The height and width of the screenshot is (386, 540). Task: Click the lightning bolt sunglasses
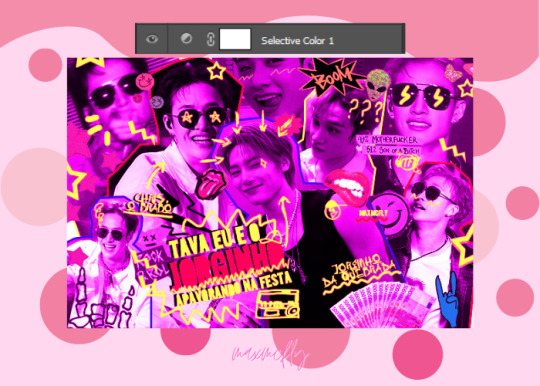coord(423,95)
